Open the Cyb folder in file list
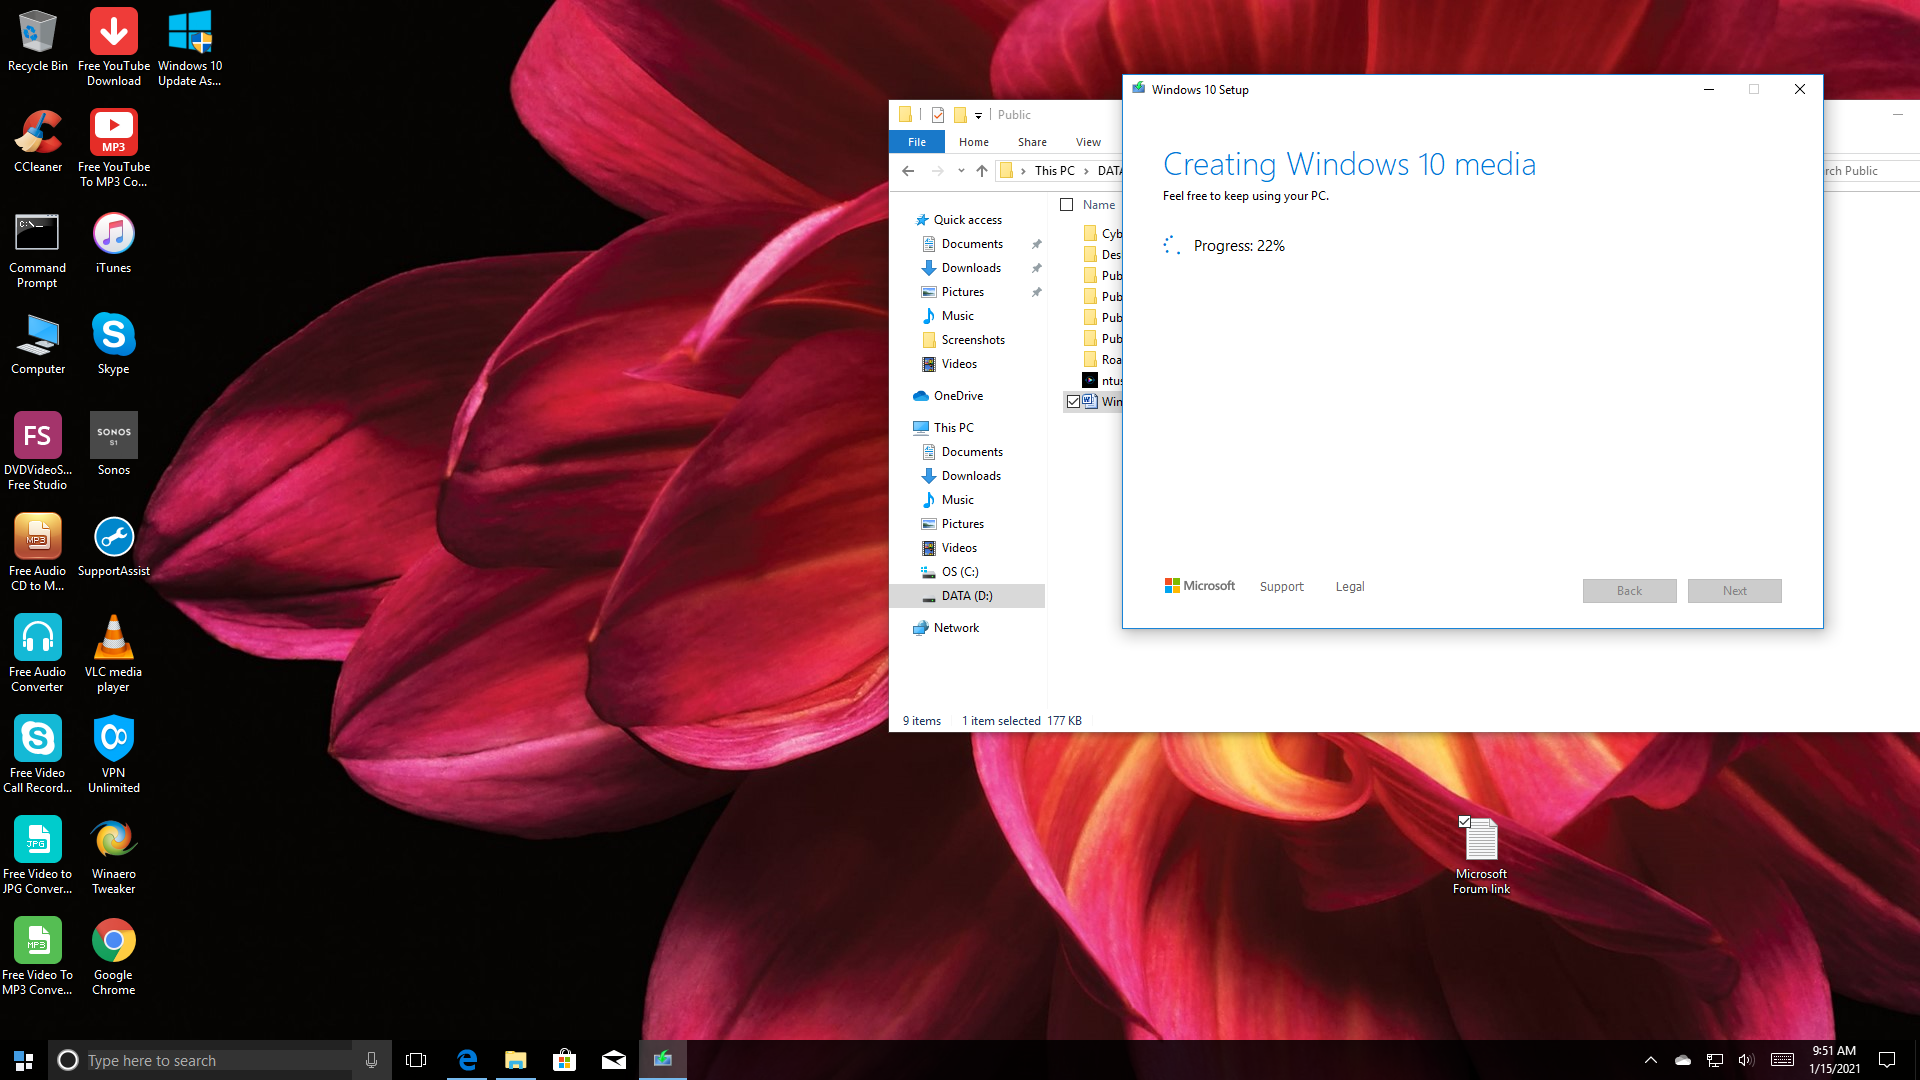Screen dimensions: 1920x1080 (x=1102, y=234)
